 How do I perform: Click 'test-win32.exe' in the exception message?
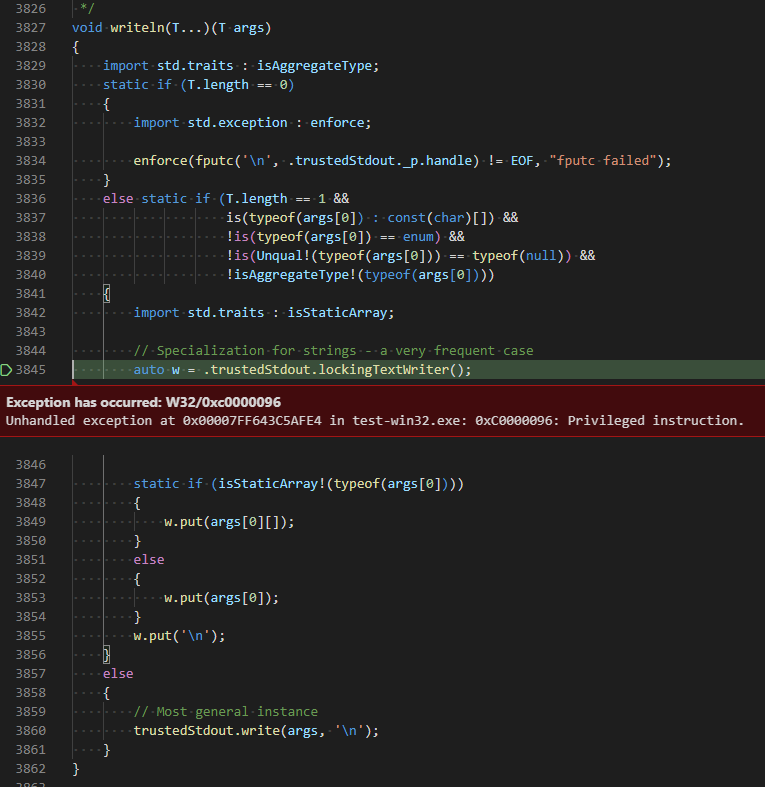click(x=406, y=421)
